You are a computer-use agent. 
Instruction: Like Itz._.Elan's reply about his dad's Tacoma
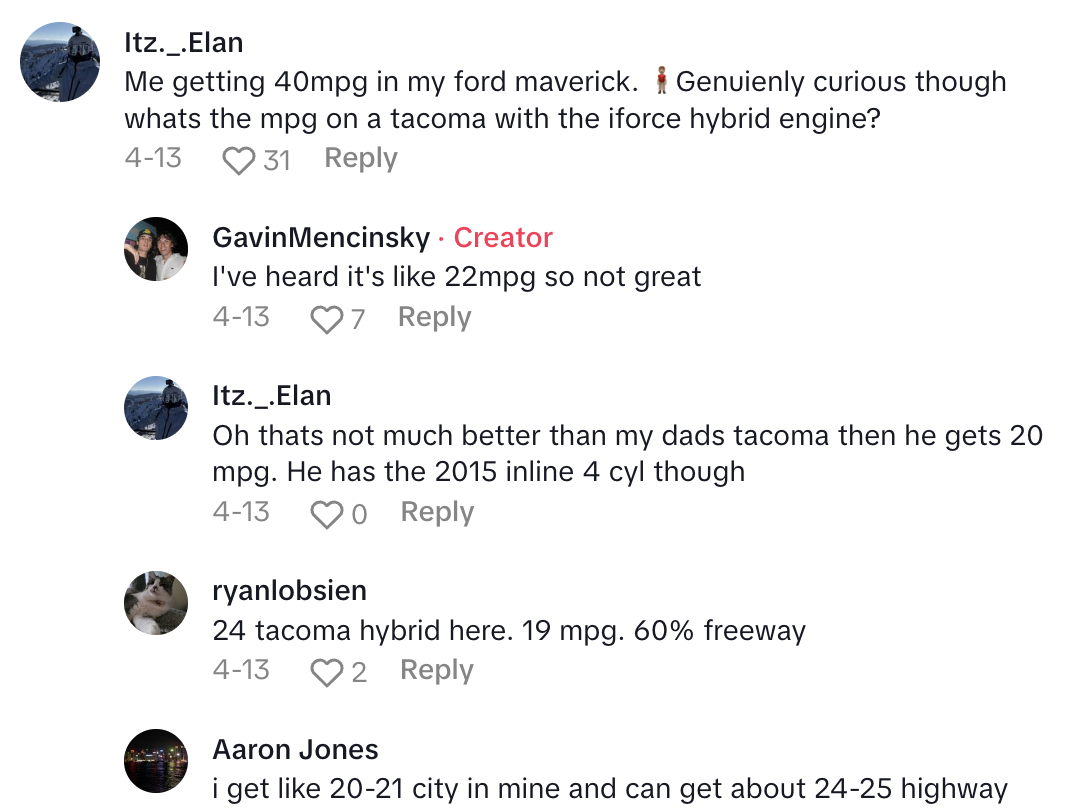327,512
